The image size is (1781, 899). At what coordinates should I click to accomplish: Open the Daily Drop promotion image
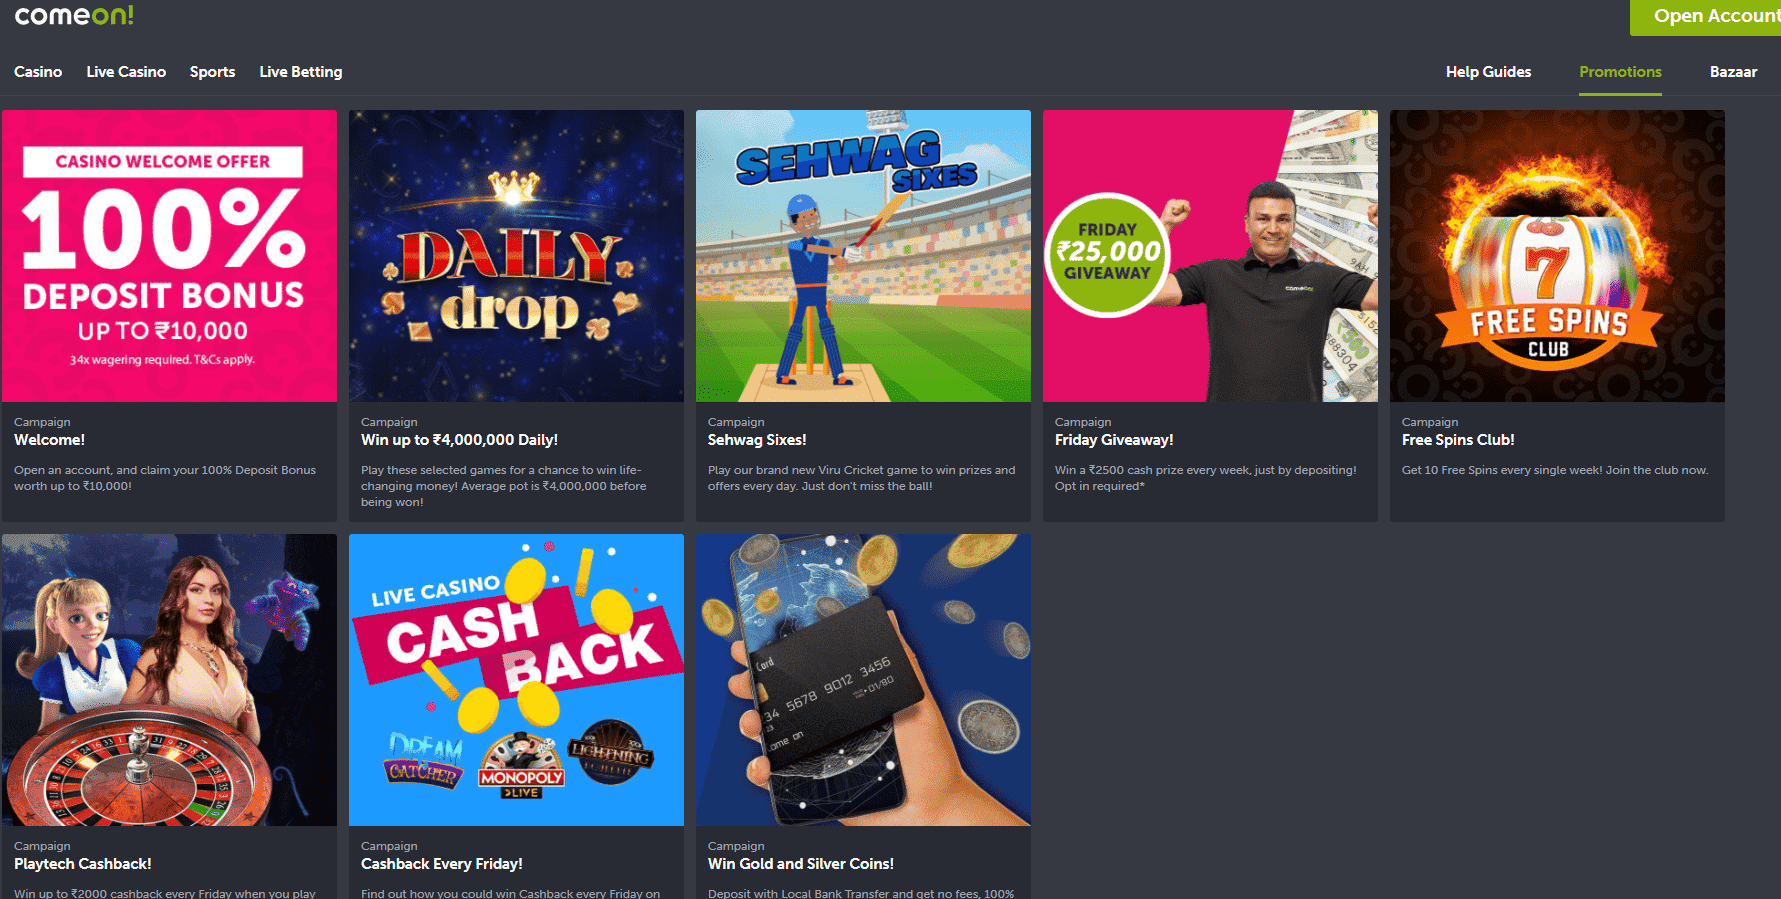click(x=516, y=256)
